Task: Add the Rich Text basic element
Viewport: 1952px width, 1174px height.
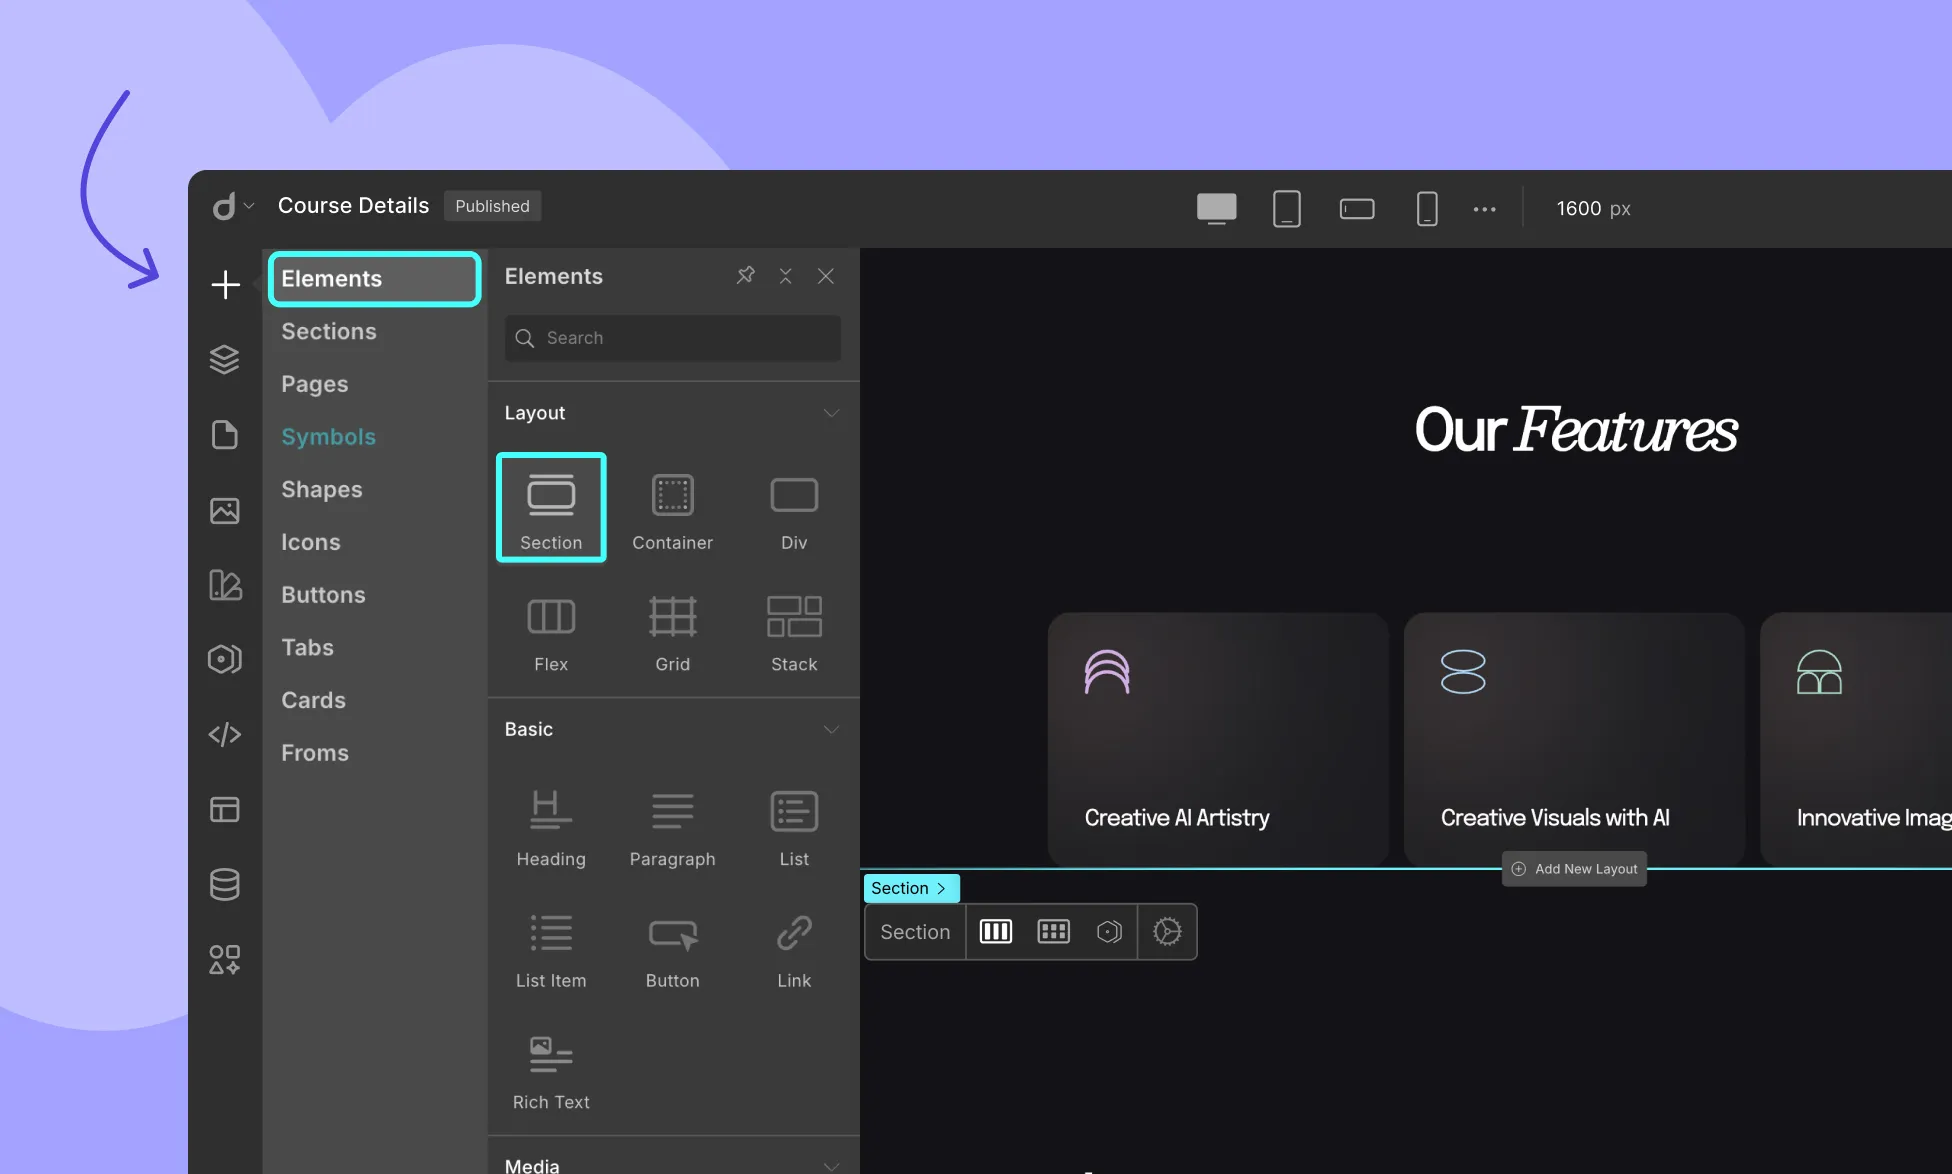Action: [551, 1072]
